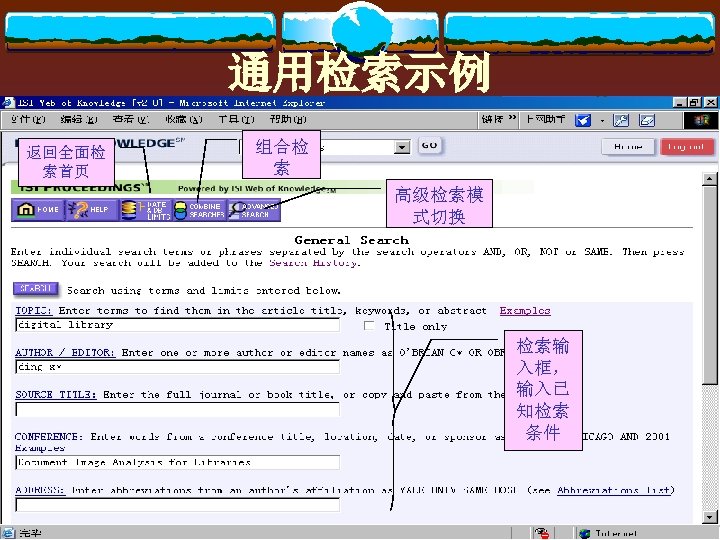Click the status bar page done icon
Image resolution: width=720 pixels, height=540 pixels.
point(8,533)
